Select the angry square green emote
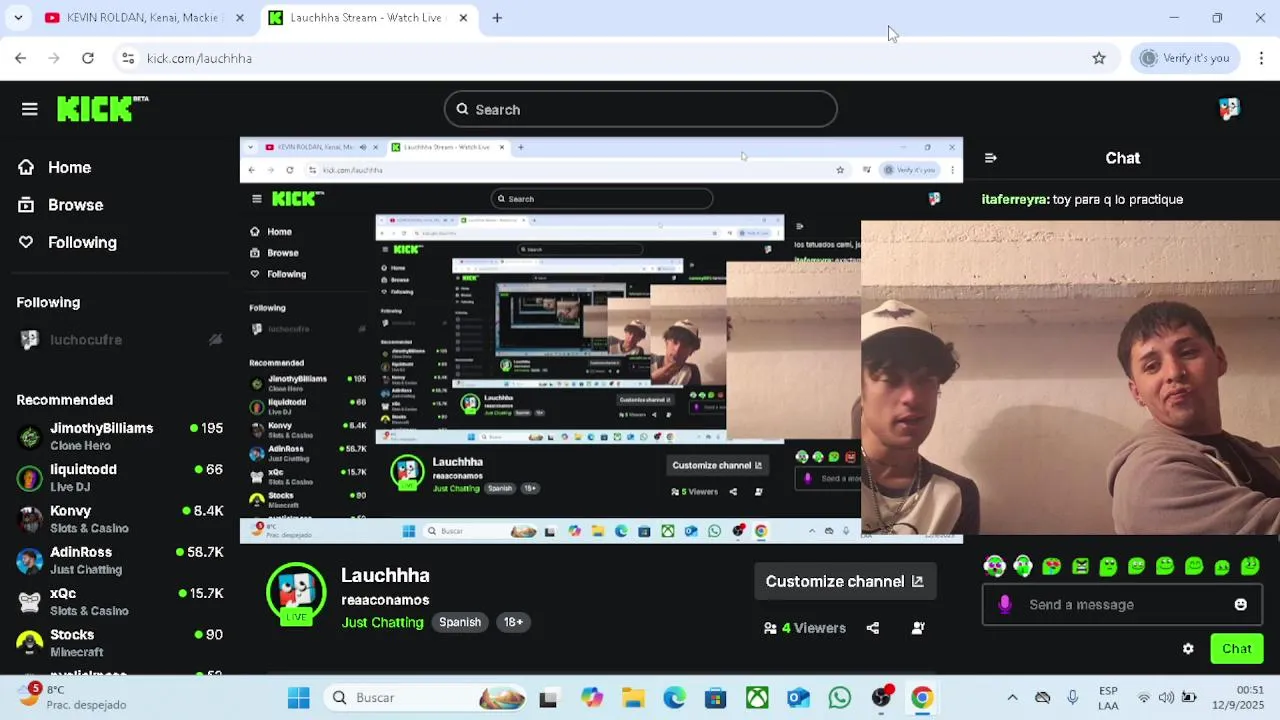The width and height of the screenshot is (1280, 720). click(x=1080, y=567)
